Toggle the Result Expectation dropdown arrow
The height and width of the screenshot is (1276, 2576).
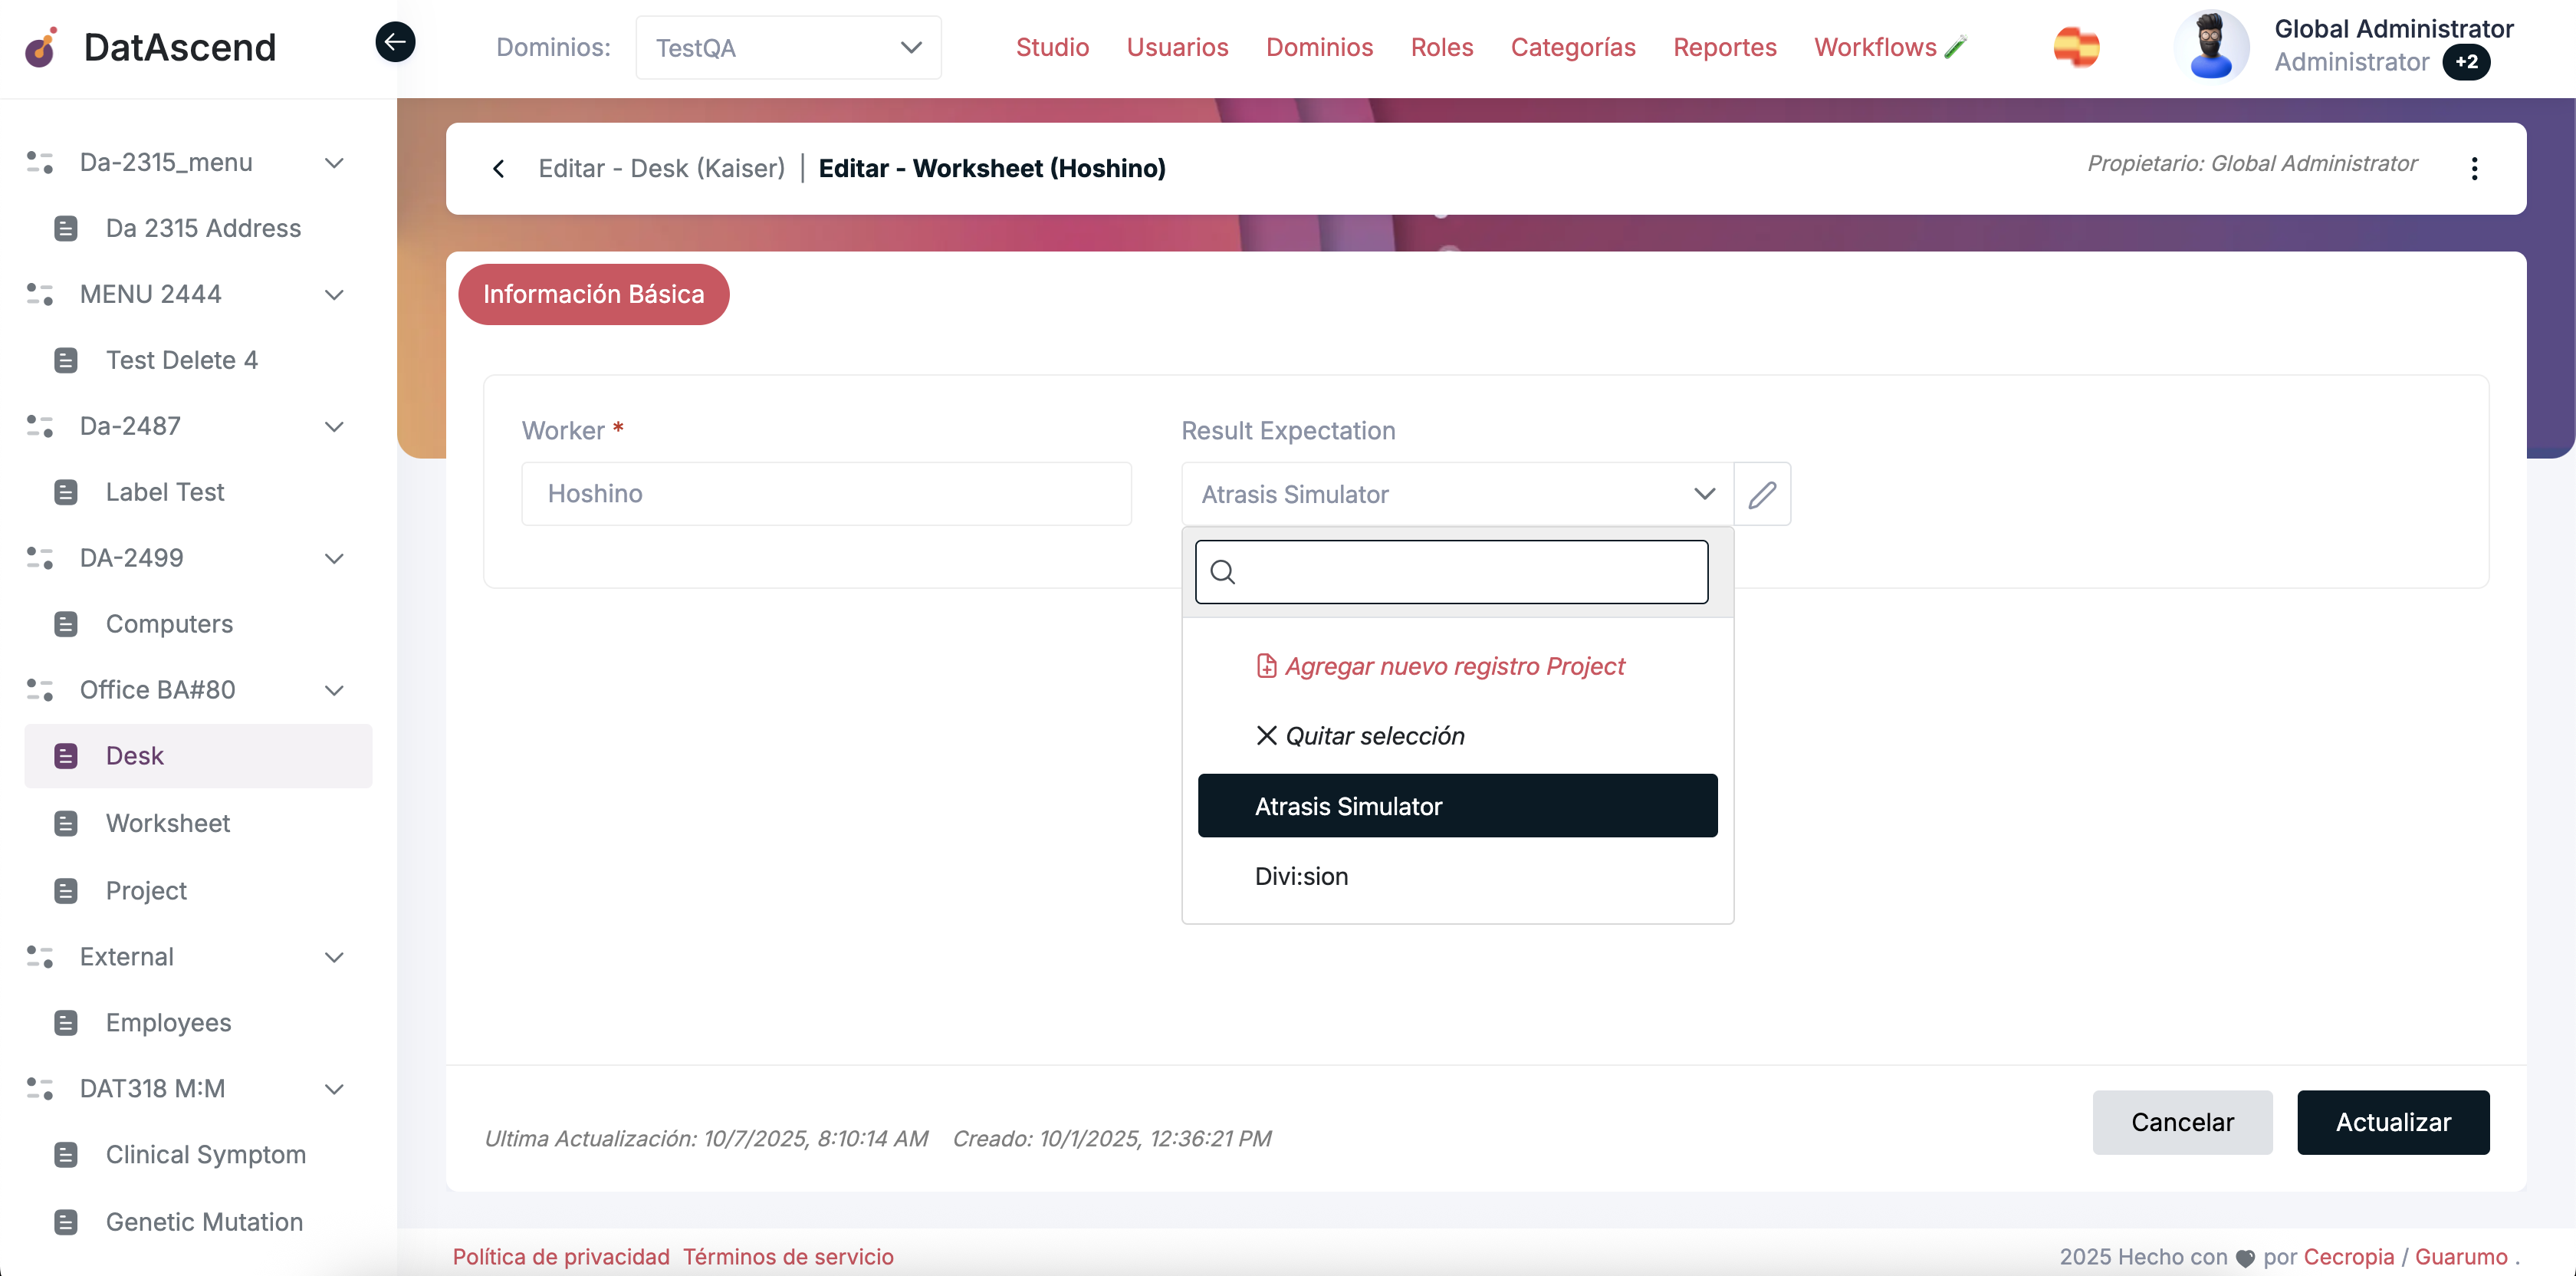1704,494
